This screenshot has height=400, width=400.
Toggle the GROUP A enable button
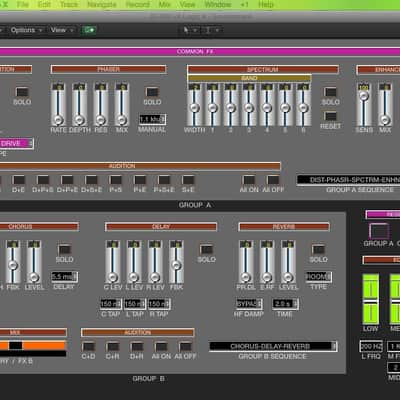379,231
